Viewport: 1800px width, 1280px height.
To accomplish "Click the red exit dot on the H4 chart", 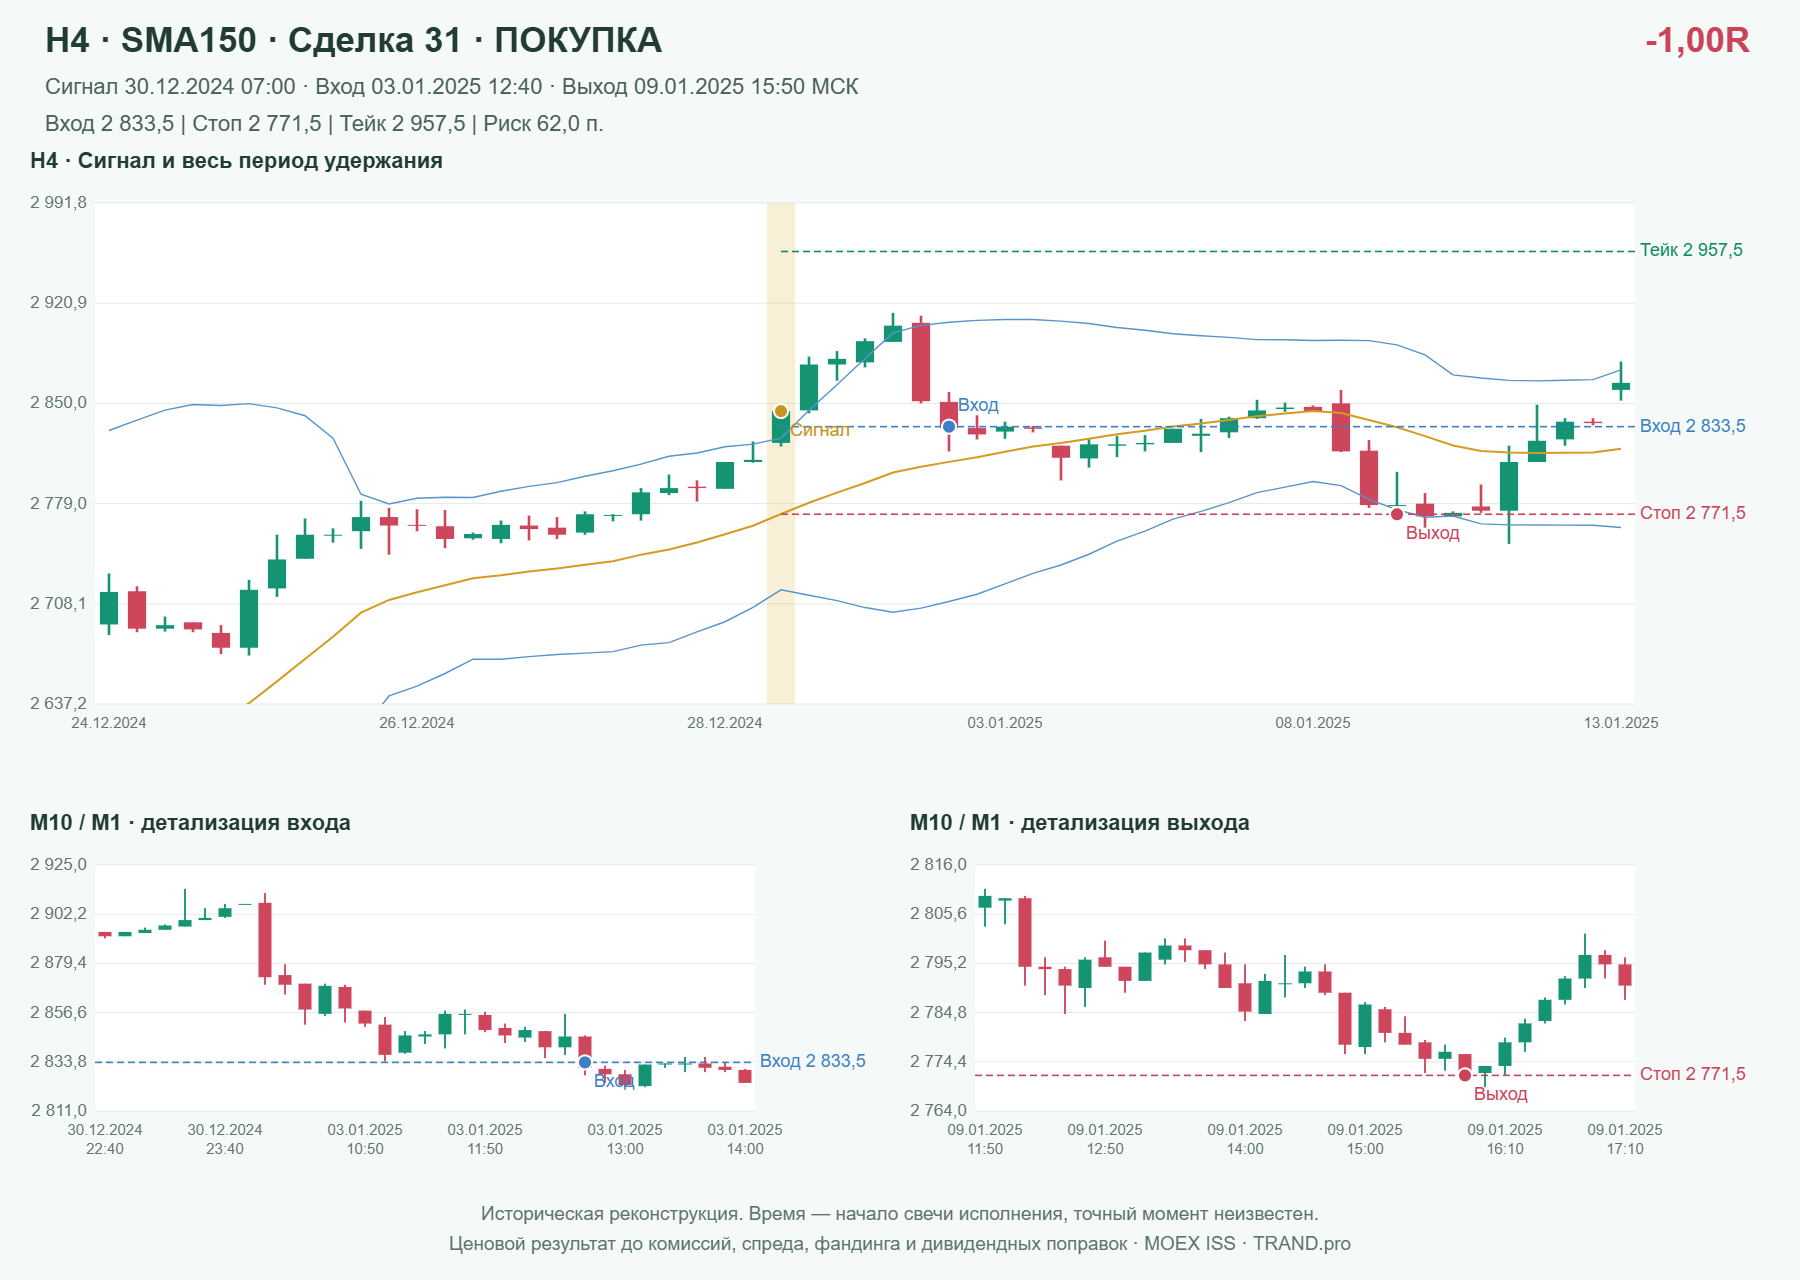I will [x=1397, y=514].
